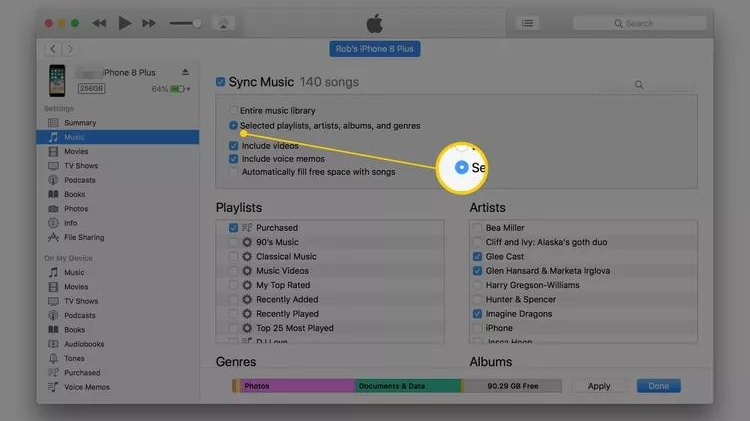Focus the top-right Search field

640,23
